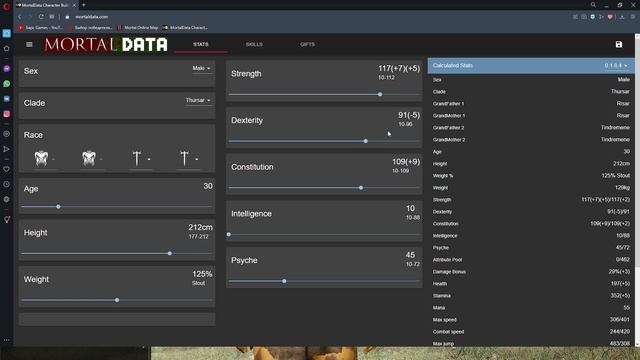
Task: Open the Sapi Games YouTube bookmark
Action: tap(40, 28)
